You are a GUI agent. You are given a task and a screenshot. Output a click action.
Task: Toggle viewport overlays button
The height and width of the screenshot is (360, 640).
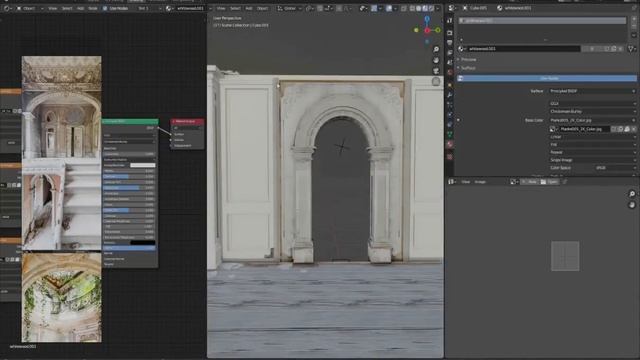click(x=389, y=8)
